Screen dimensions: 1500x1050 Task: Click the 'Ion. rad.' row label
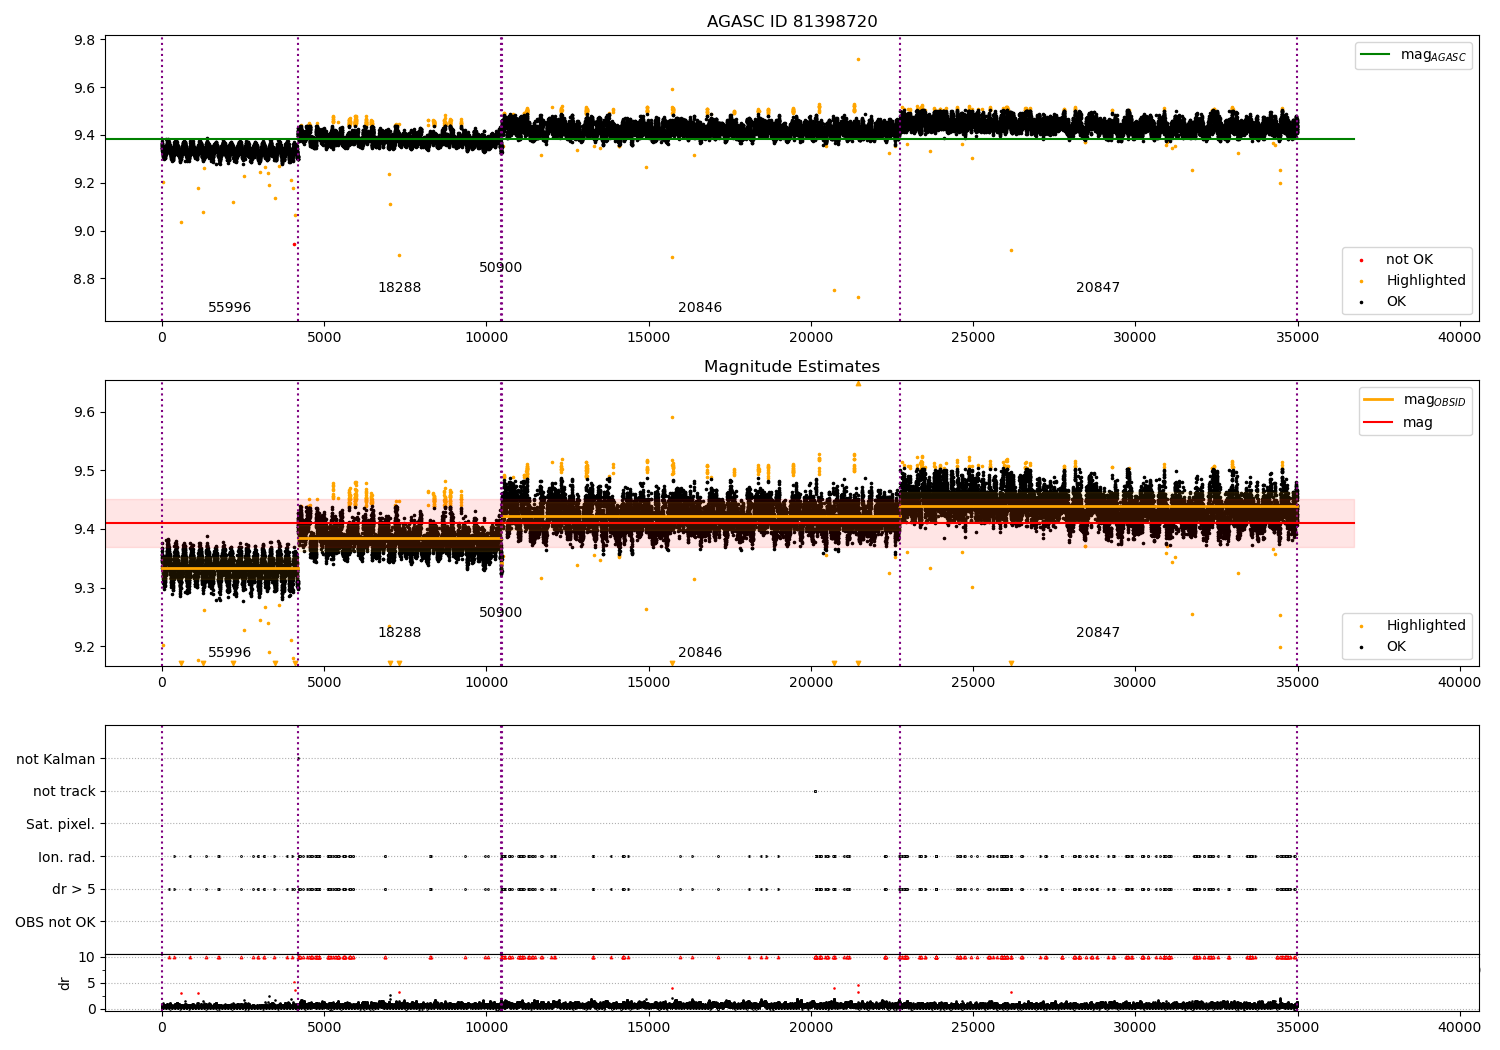67,857
